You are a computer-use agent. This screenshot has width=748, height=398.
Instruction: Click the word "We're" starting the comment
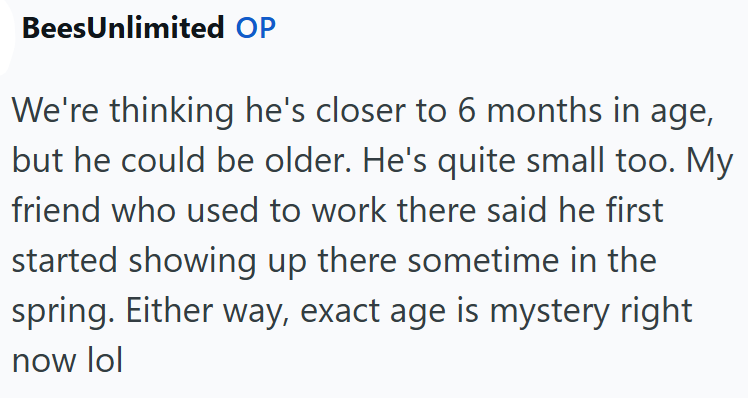(x=55, y=110)
